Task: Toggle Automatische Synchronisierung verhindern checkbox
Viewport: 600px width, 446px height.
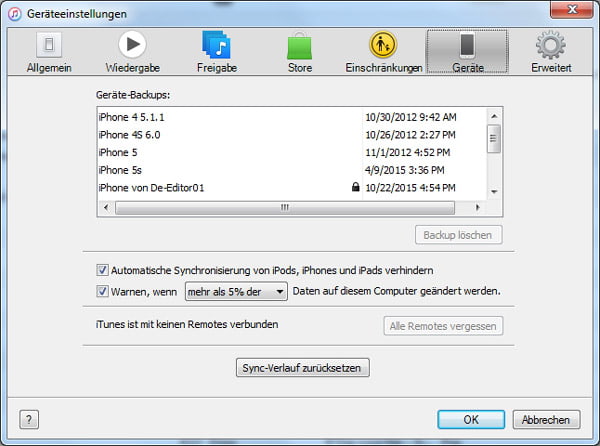Action: point(102,270)
